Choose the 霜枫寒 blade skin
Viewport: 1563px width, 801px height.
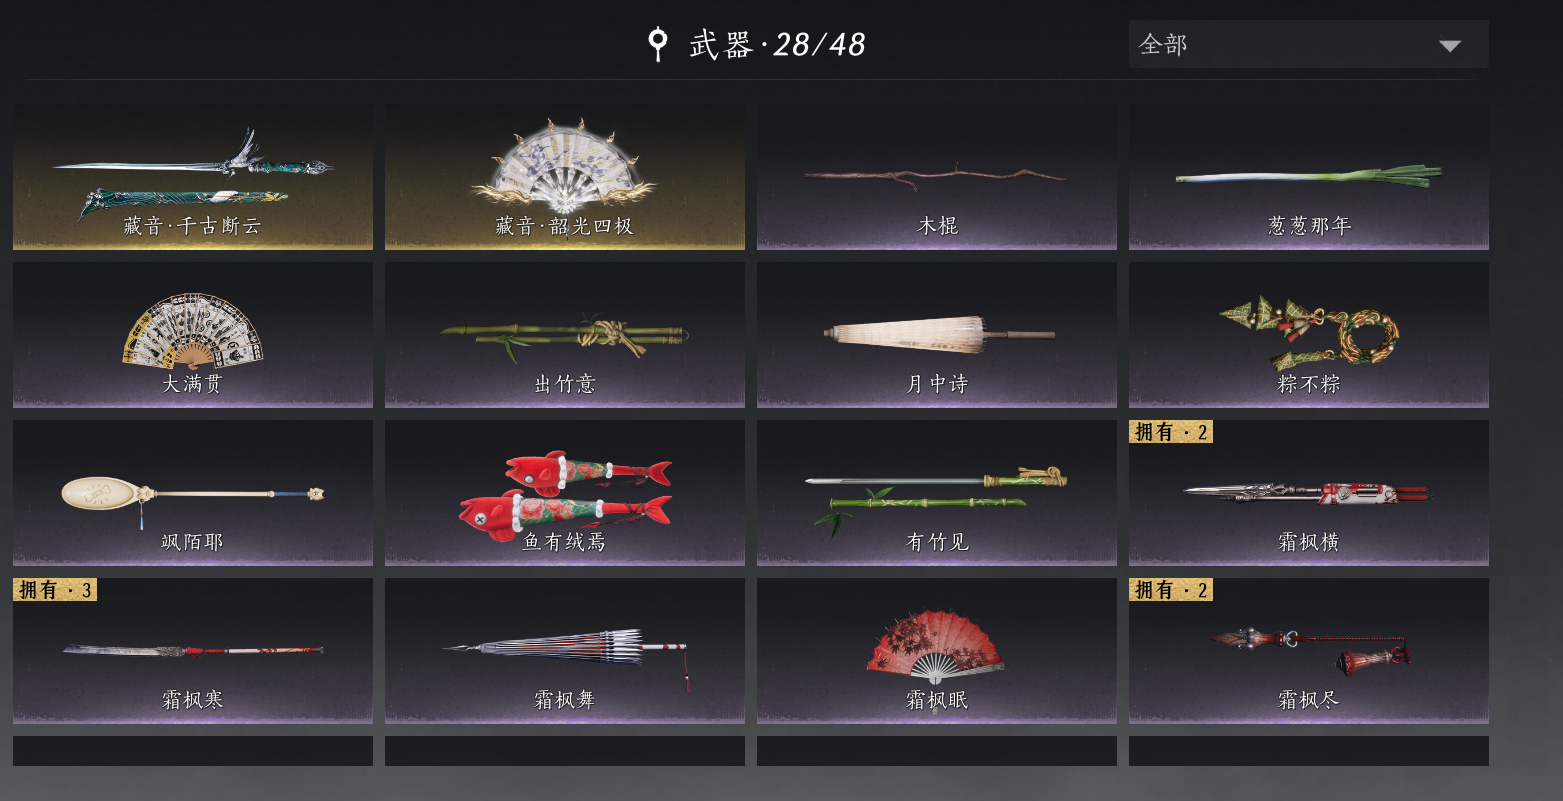pyautogui.click(x=193, y=651)
